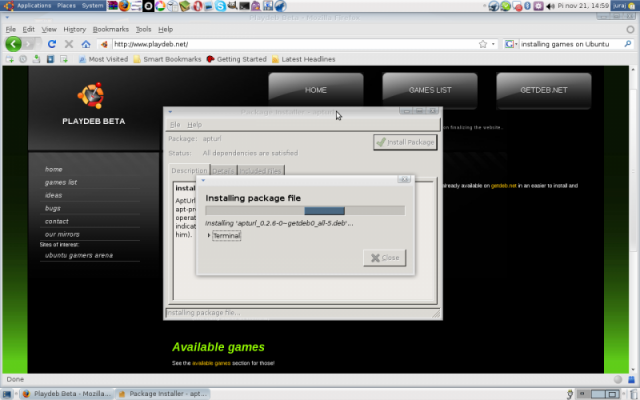640x400 pixels.
Task: Open the Latest Headlines feed bookmark
Action: tap(304, 59)
